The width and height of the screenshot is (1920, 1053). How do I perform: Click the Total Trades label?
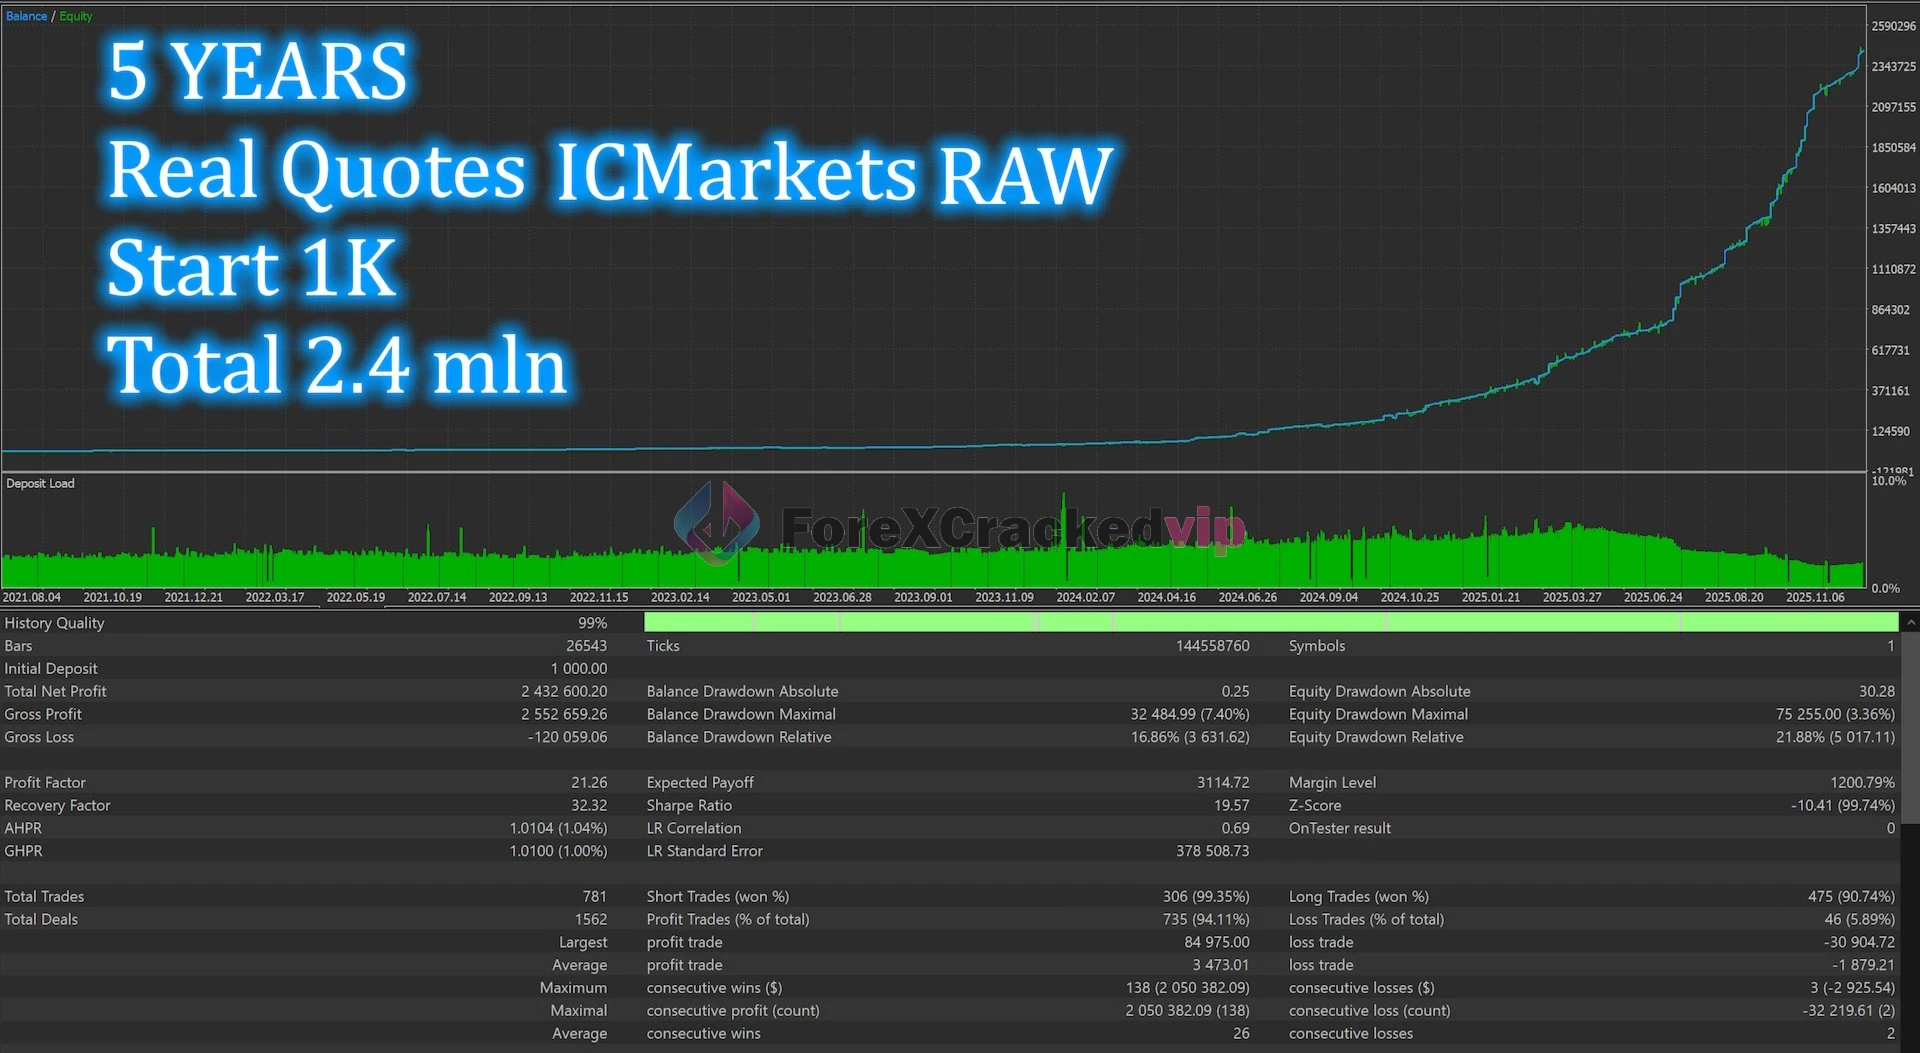coord(44,896)
